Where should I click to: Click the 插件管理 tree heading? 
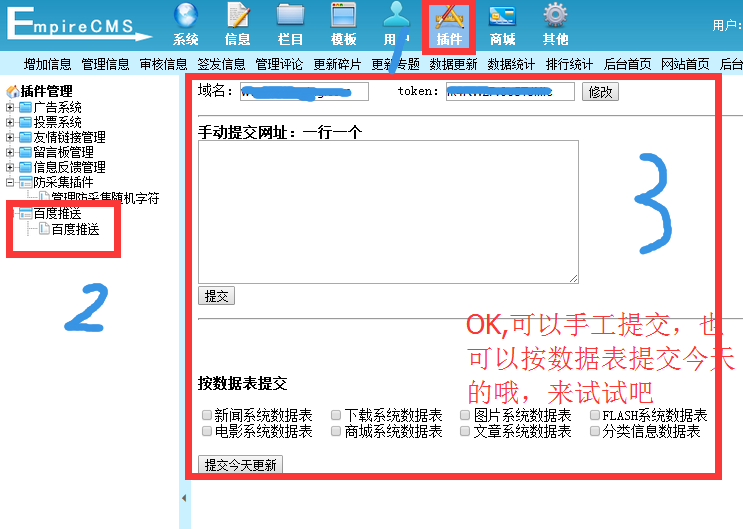pos(46,91)
